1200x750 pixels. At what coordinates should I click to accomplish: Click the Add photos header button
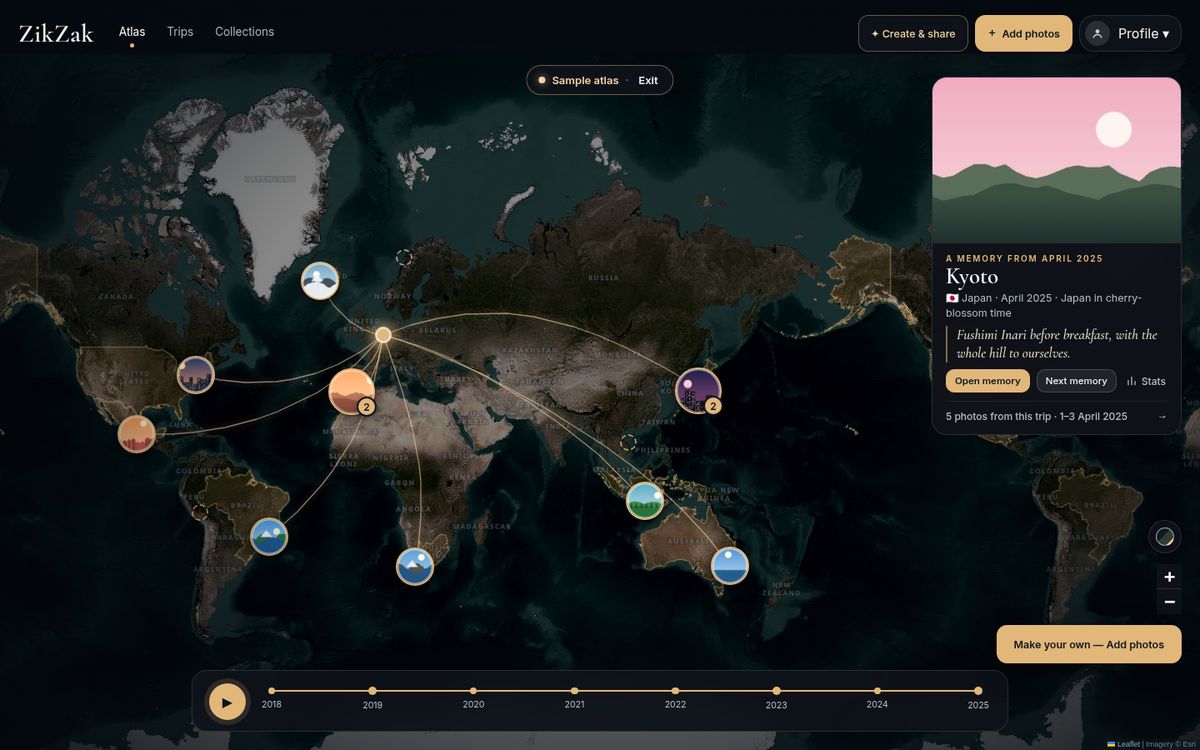(1024, 33)
